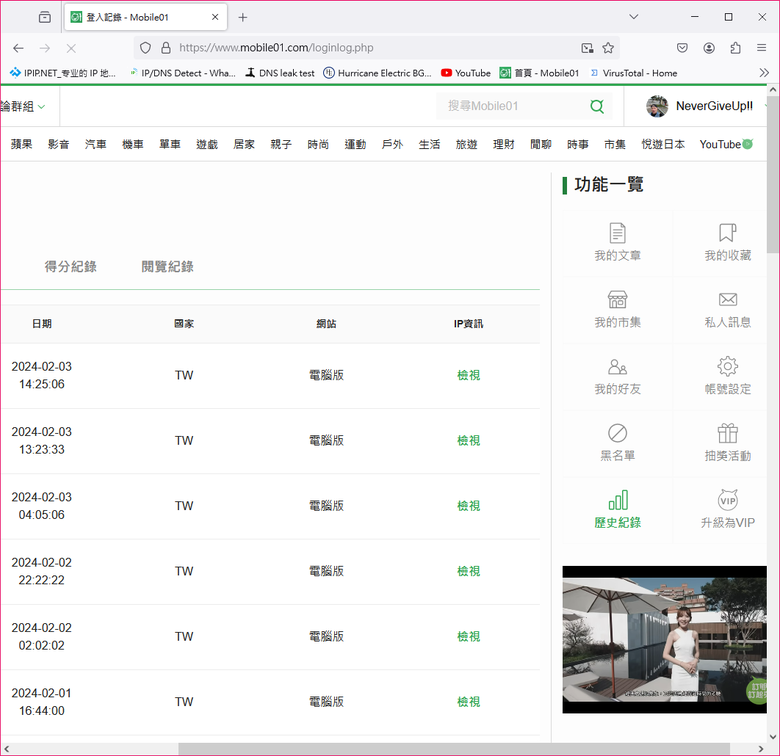Open the list all tabs chevron
Screen dimensions: 780x756
point(633,17)
